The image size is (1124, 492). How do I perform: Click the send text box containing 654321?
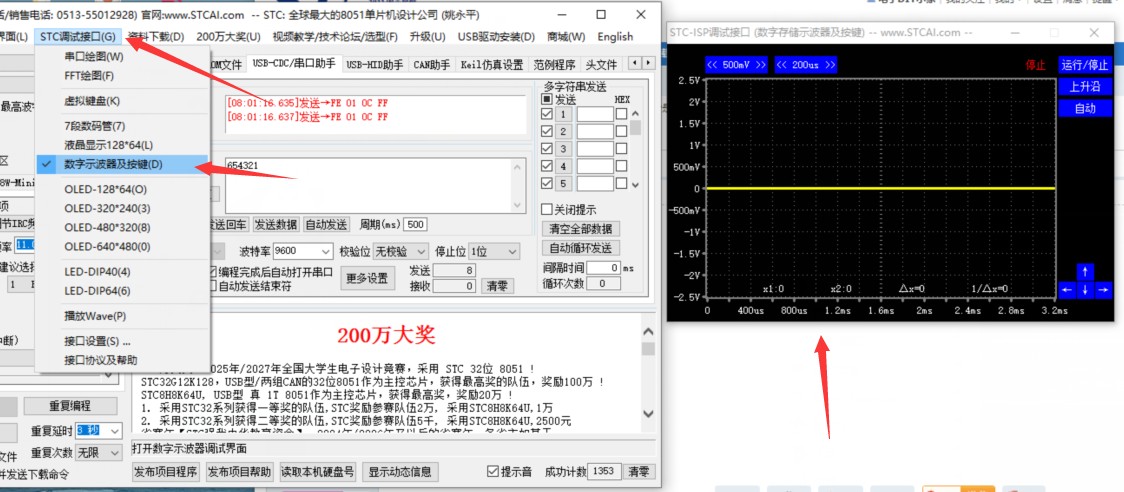tap(376, 185)
